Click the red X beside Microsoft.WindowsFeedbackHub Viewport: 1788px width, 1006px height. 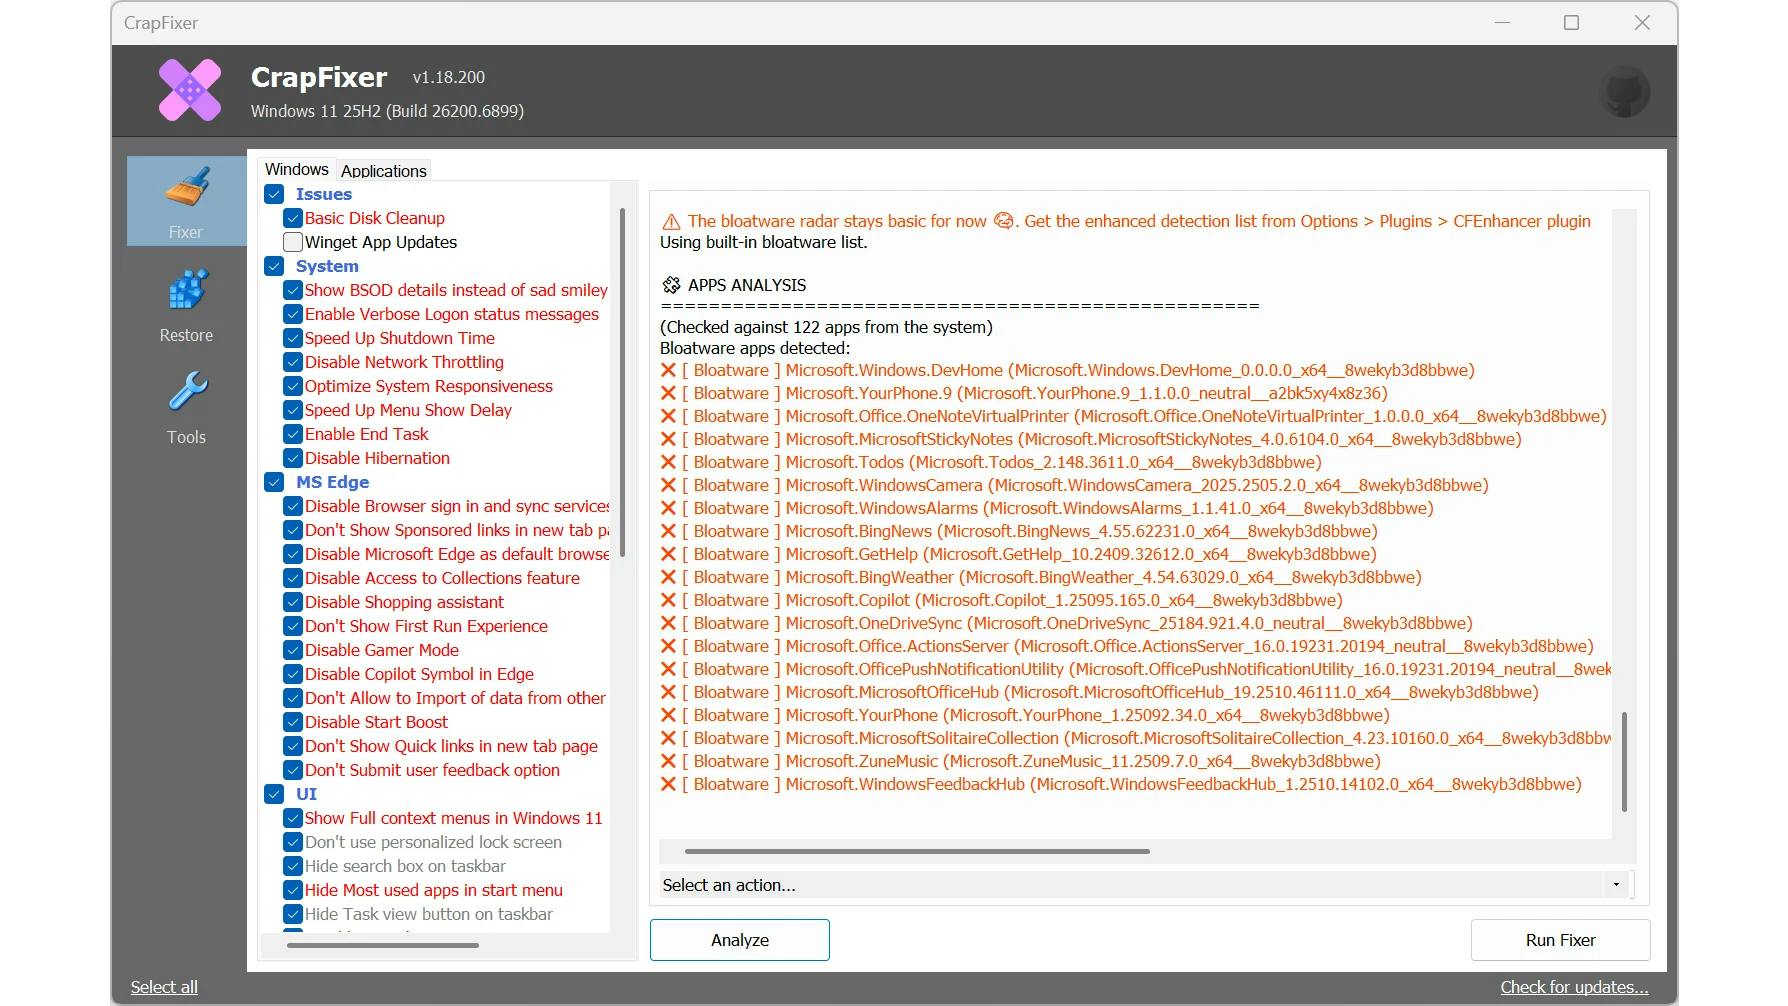668,785
